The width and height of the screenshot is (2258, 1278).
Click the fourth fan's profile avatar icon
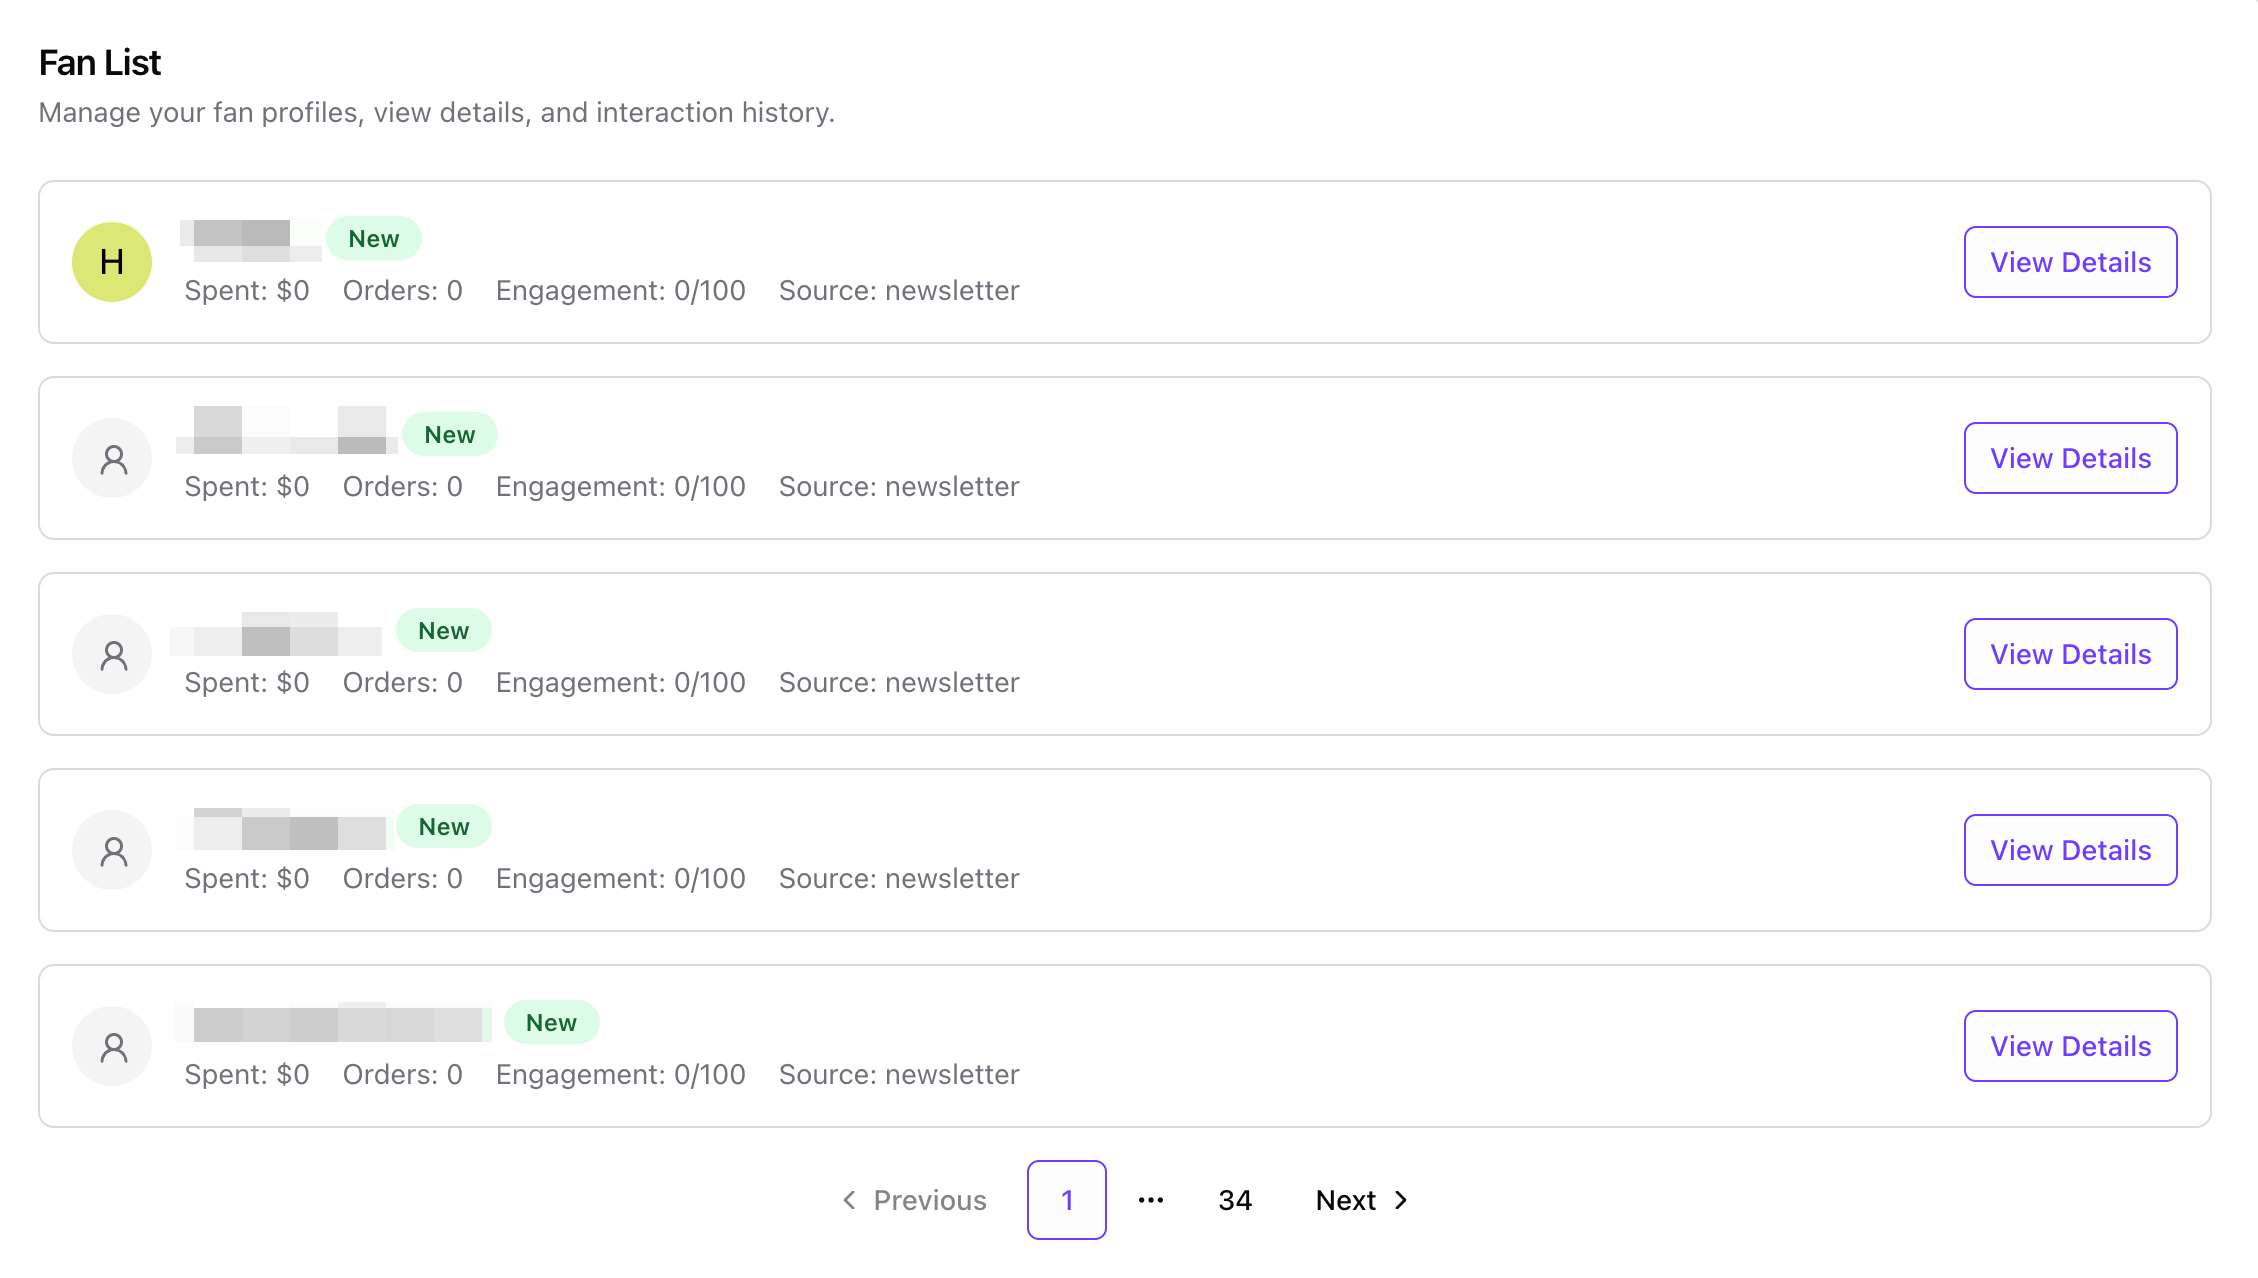[112, 850]
